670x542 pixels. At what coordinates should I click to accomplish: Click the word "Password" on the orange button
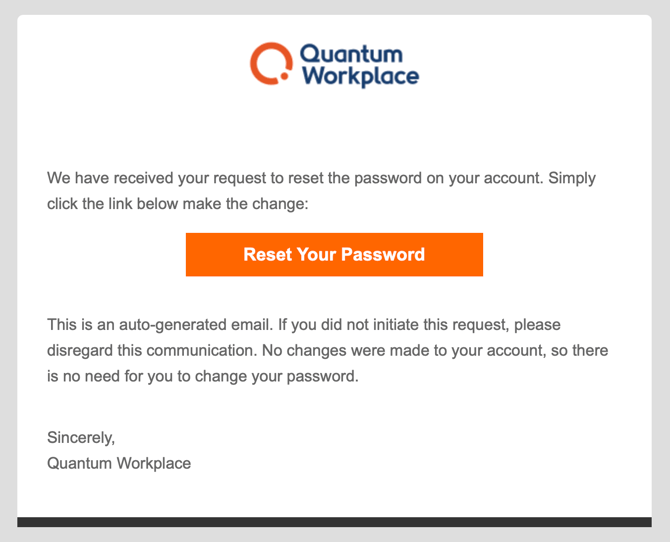[386, 254]
